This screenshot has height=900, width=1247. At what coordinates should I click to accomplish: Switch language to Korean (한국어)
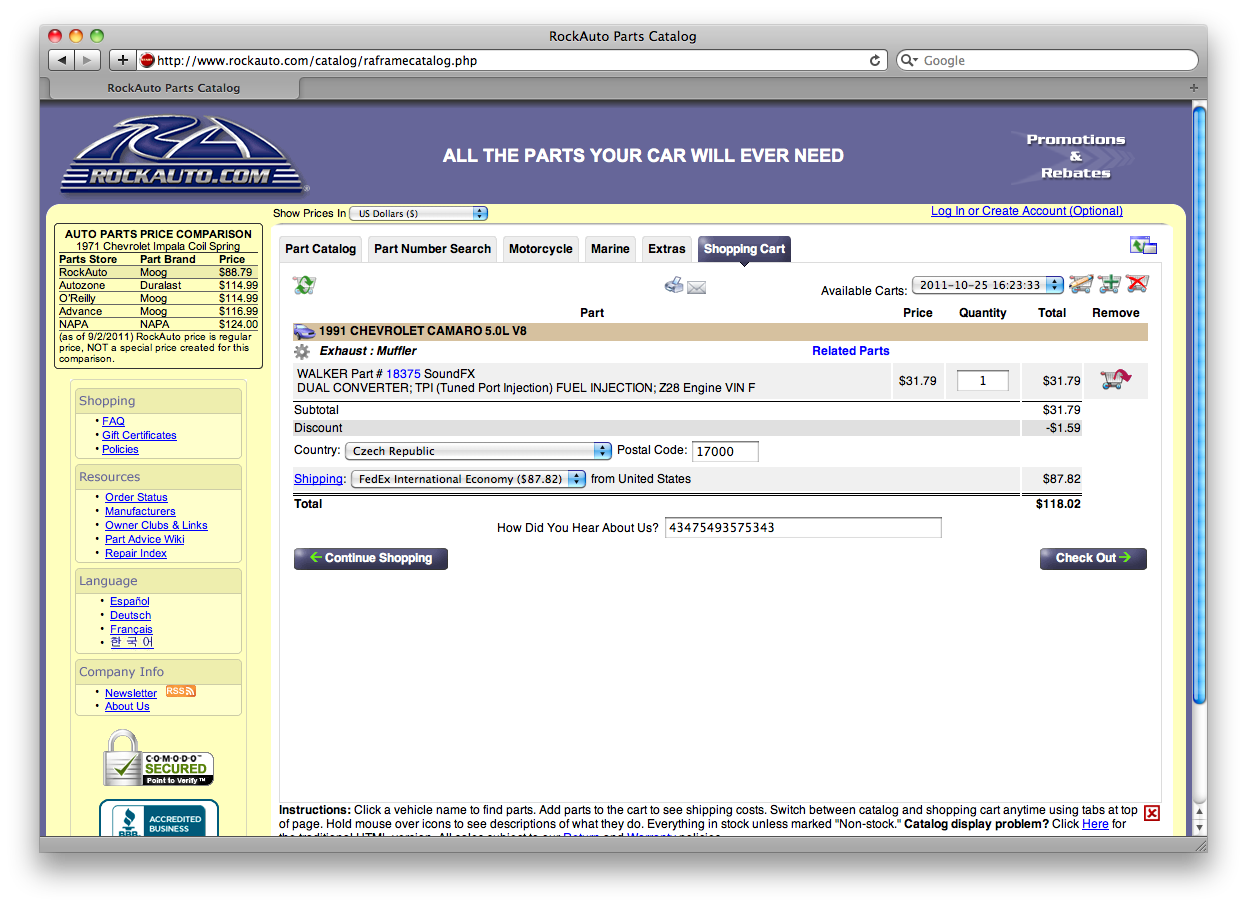[x=132, y=643]
